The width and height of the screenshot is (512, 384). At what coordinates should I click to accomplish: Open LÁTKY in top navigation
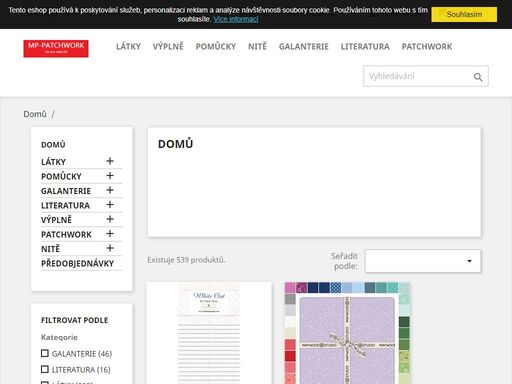click(128, 47)
